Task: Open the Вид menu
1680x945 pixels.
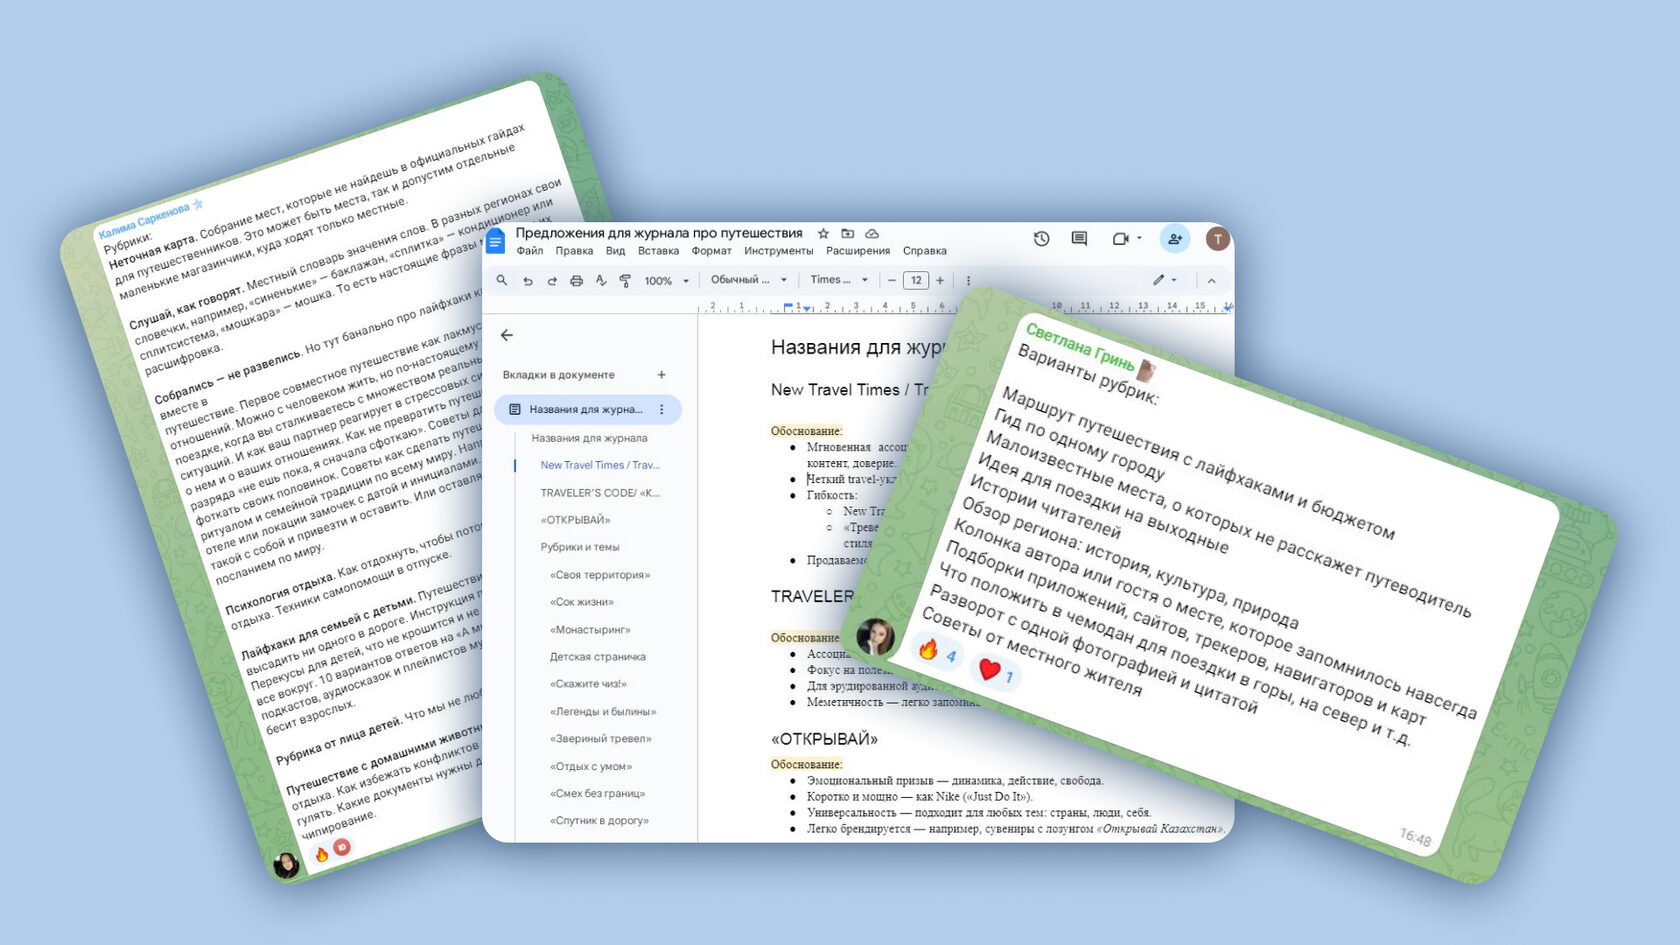Action: click(x=616, y=251)
